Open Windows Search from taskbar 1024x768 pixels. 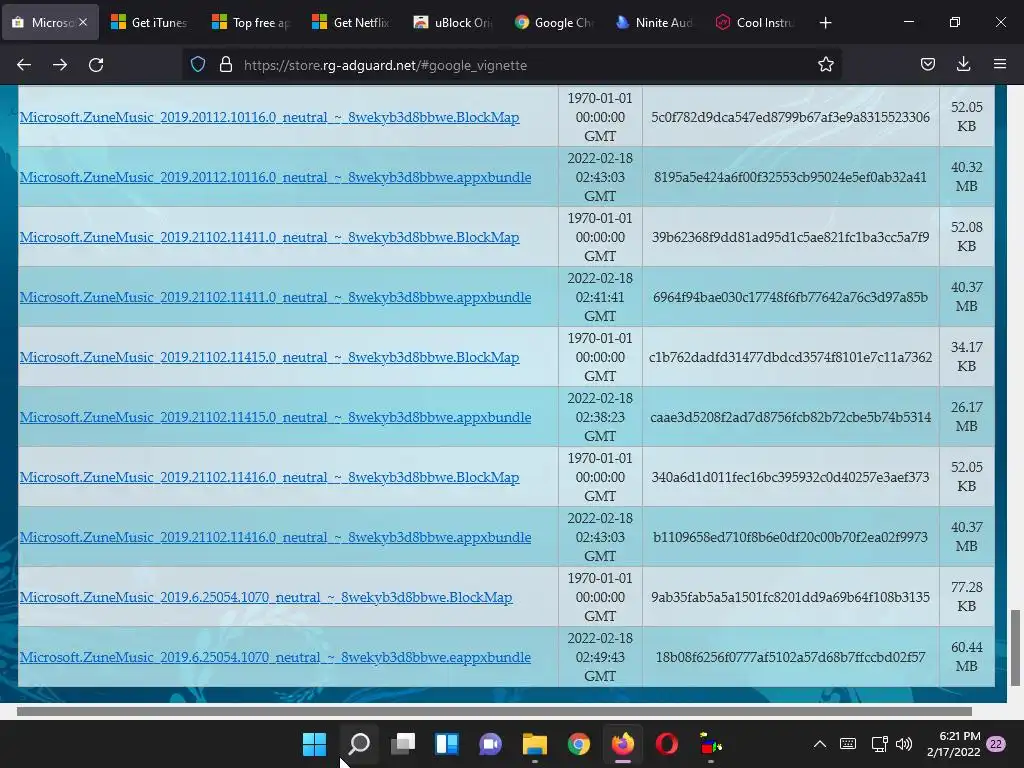click(x=359, y=744)
